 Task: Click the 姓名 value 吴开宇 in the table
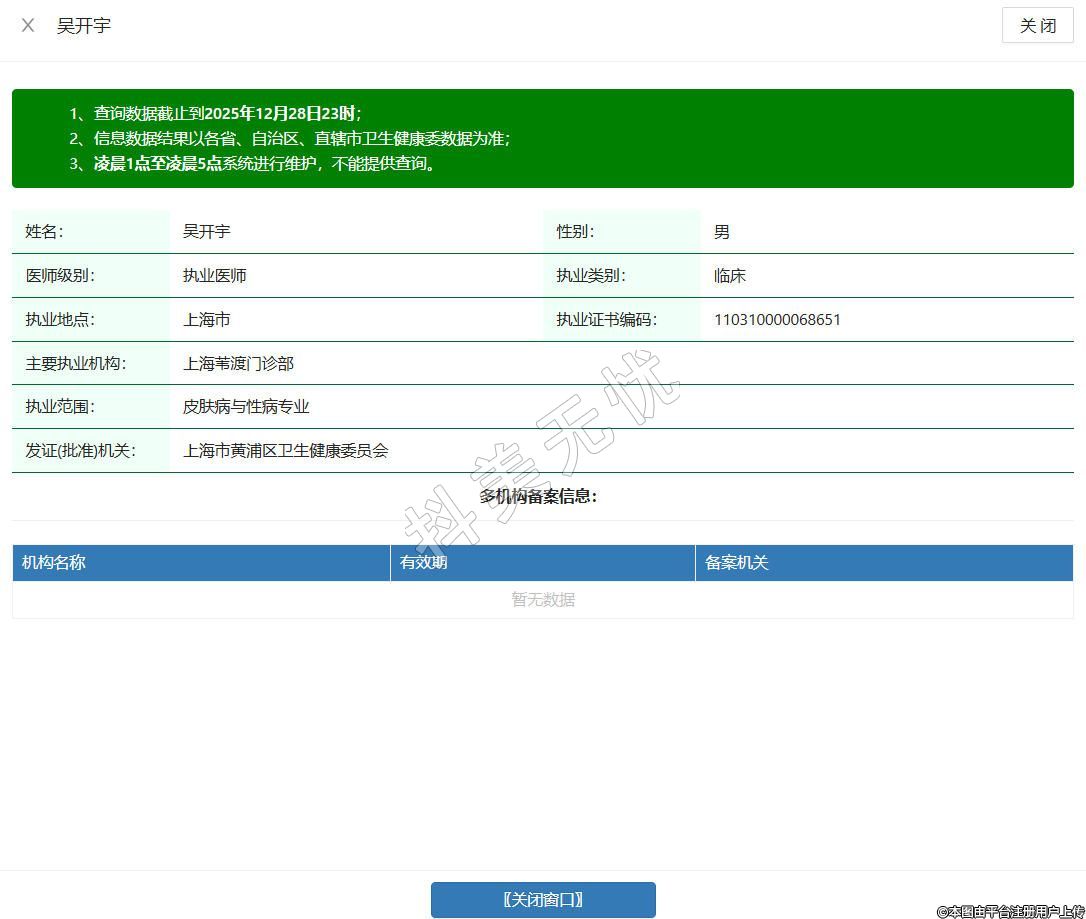pos(207,232)
